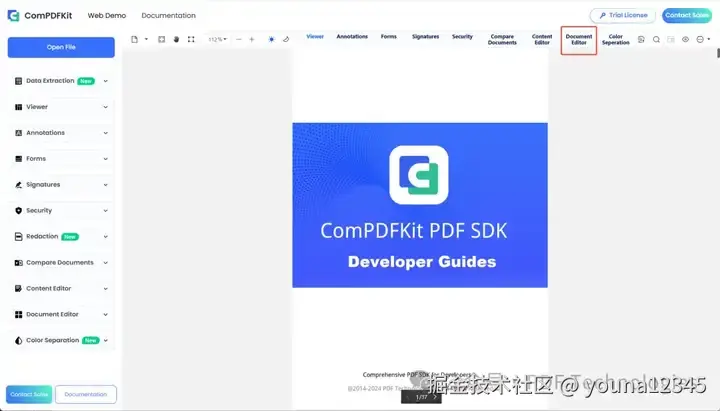Click the side panel layout icon
Viewport: 720px width, 411px height.
(671, 39)
